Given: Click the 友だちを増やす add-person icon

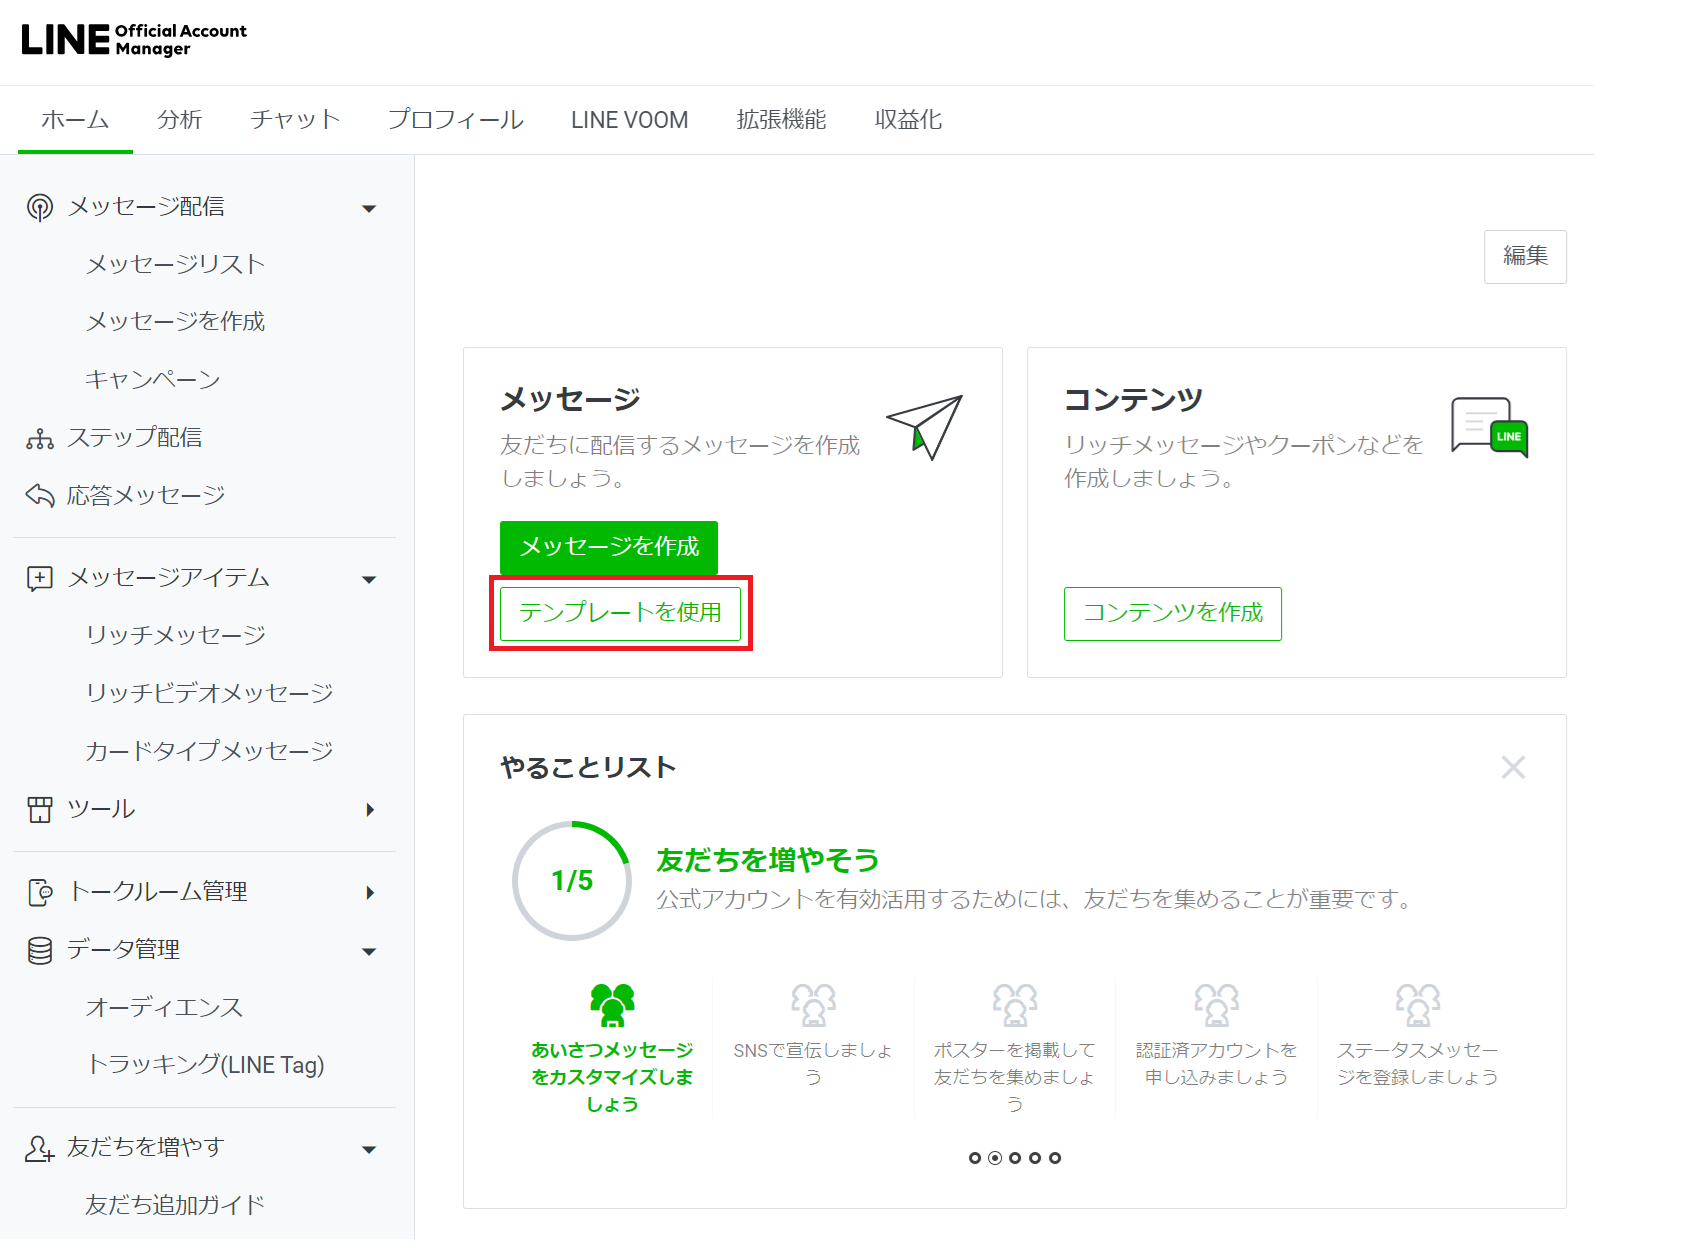Looking at the screenshot, I should coord(40,1148).
